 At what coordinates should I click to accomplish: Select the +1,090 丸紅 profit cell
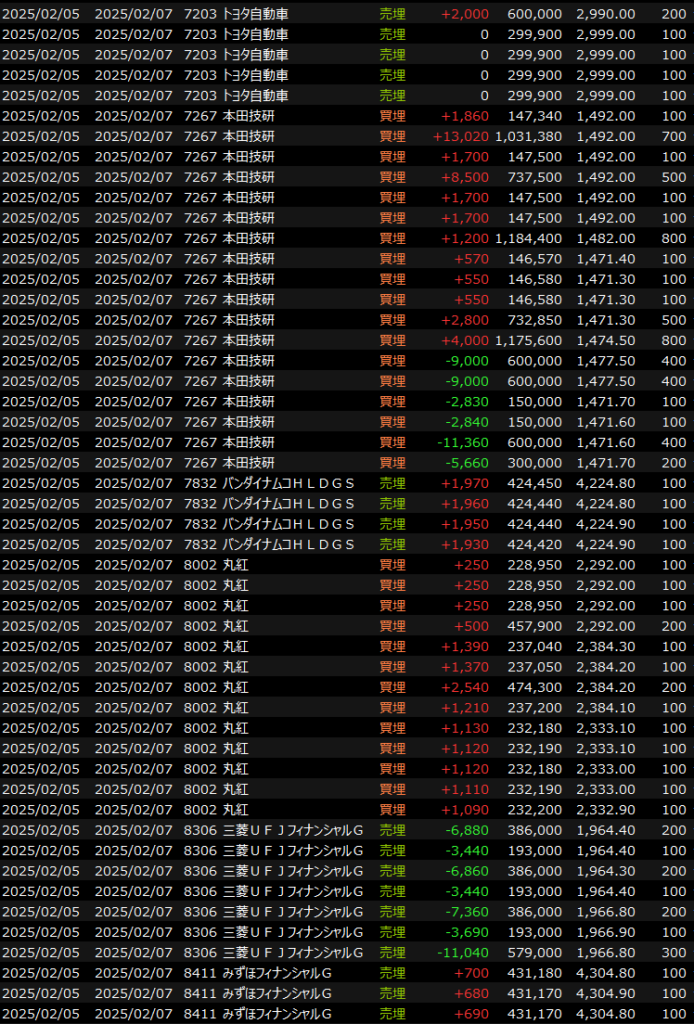coord(465,809)
